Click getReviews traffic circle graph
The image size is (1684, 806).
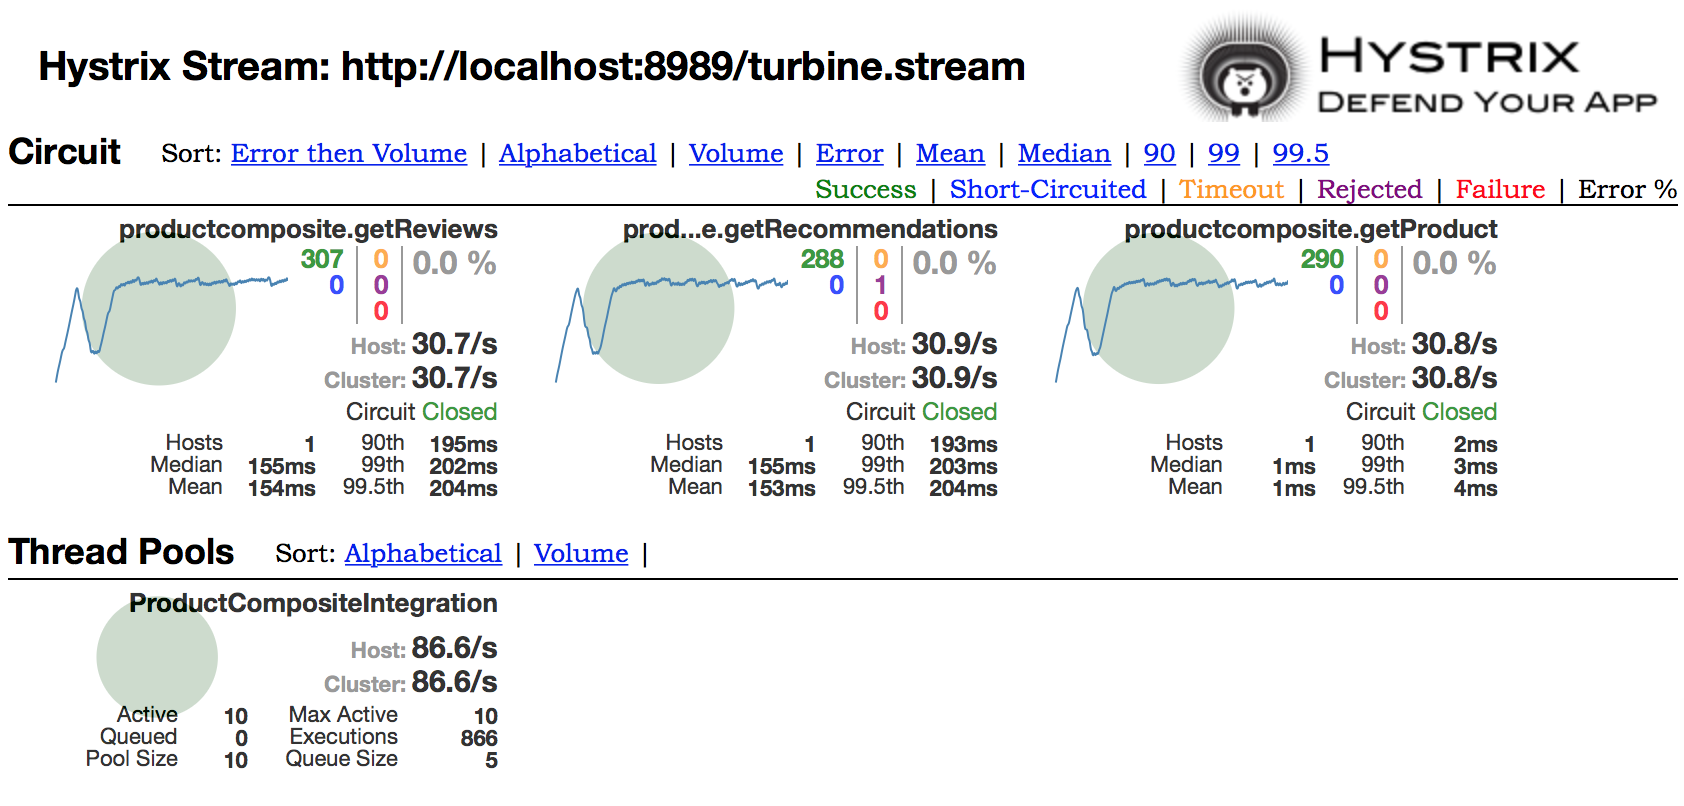click(159, 308)
